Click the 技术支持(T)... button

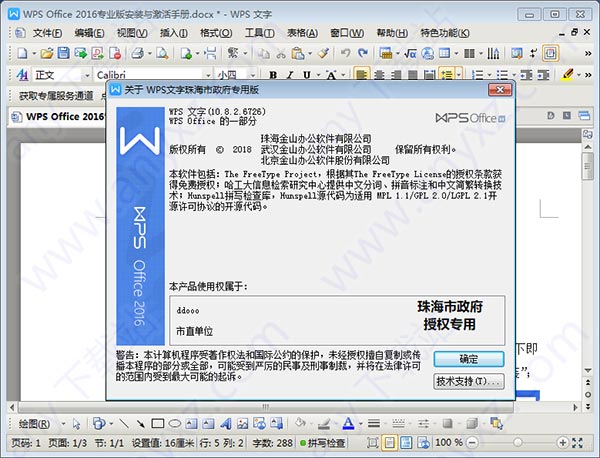pyautogui.click(x=469, y=381)
